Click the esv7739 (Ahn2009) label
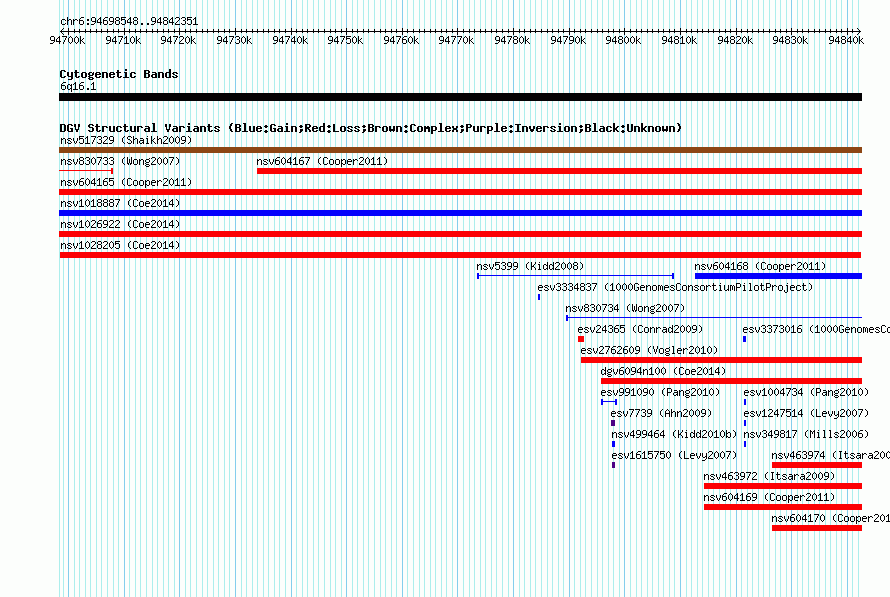Viewport: 890px width, 597px height. coord(661,413)
